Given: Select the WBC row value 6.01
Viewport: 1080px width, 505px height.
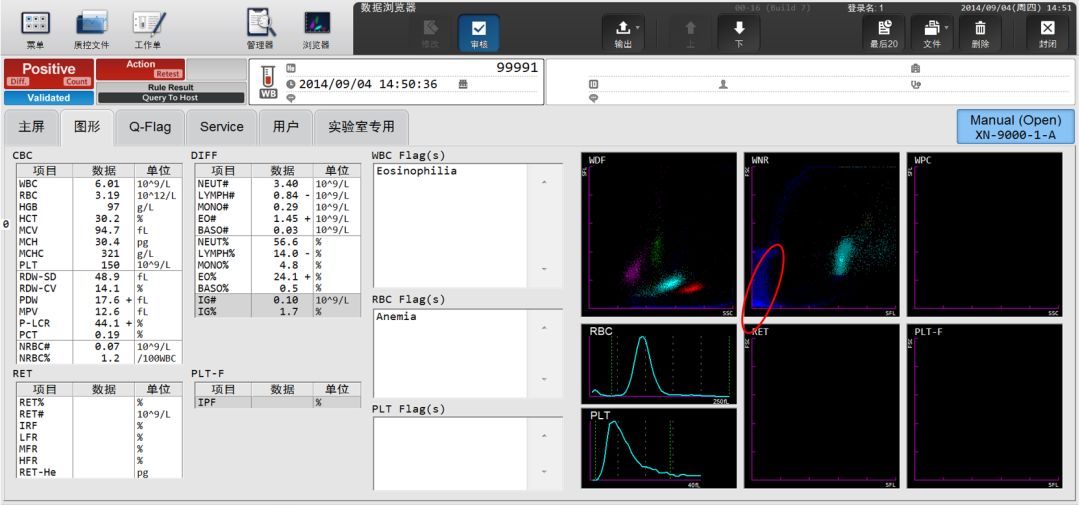Looking at the screenshot, I should tap(107, 184).
